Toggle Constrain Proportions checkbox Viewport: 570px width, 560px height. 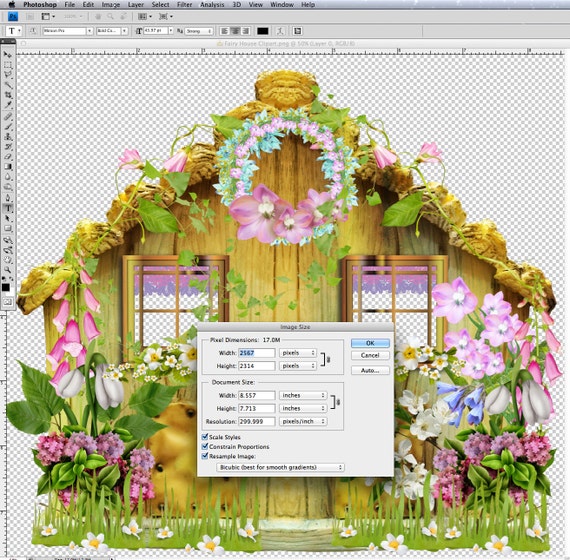pyautogui.click(x=205, y=446)
